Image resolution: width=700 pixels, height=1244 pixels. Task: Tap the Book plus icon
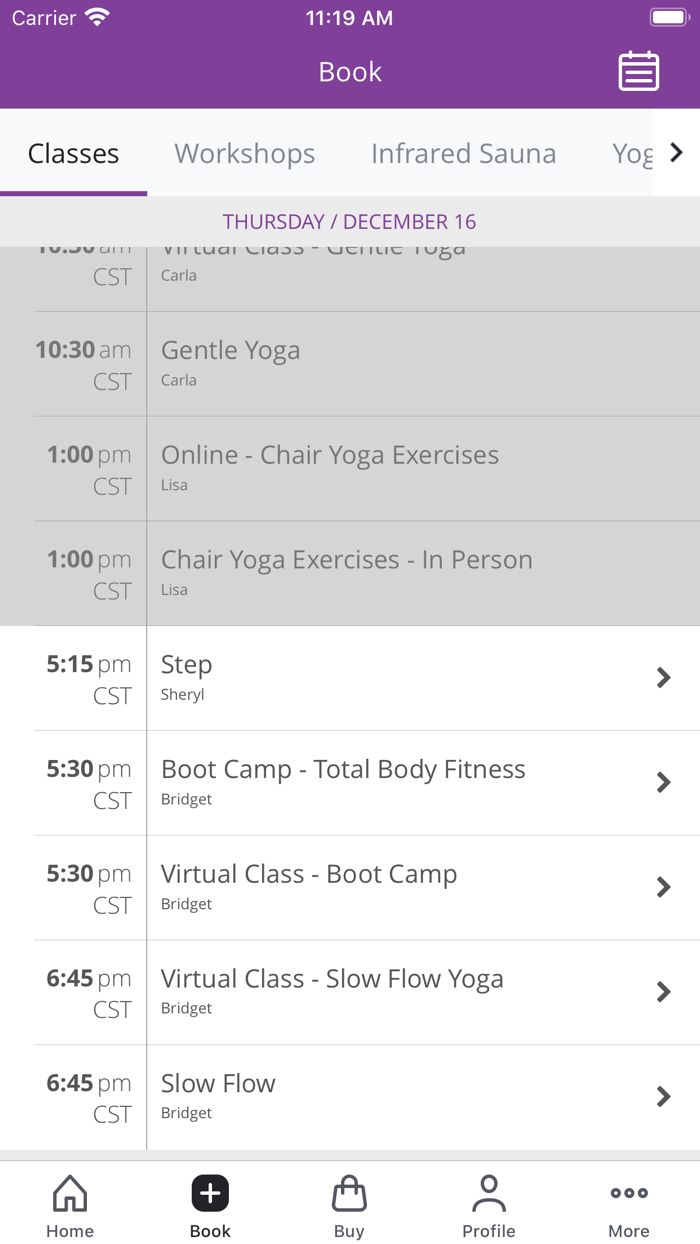tap(209, 1193)
